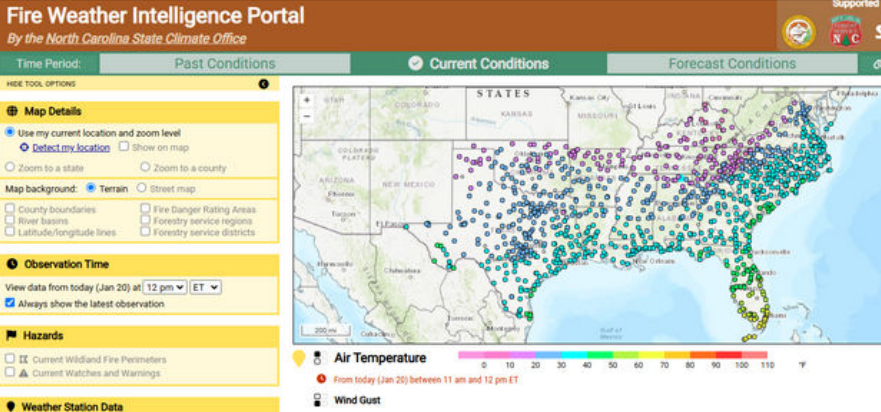Click the checkmark icon on Current Conditions tab

point(415,64)
